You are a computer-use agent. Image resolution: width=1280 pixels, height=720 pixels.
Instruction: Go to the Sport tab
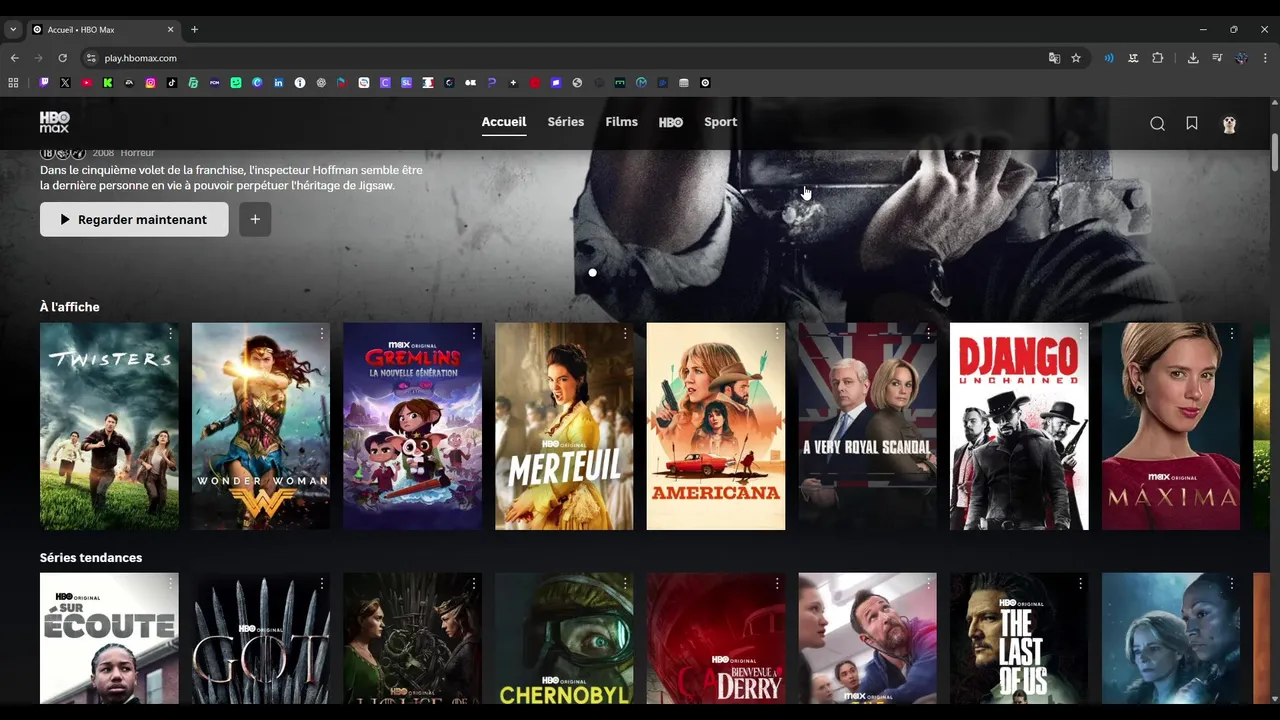coord(720,122)
